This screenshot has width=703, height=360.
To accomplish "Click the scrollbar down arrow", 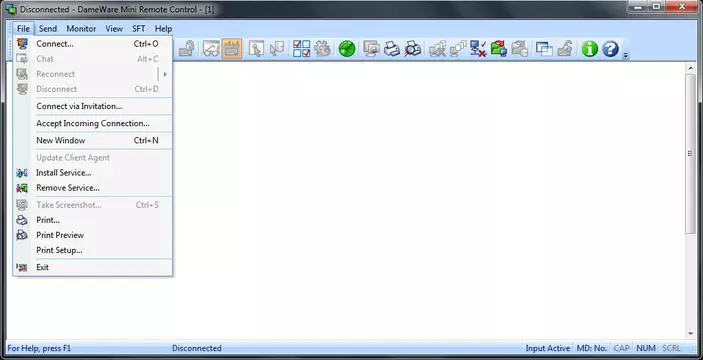I will point(690,334).
